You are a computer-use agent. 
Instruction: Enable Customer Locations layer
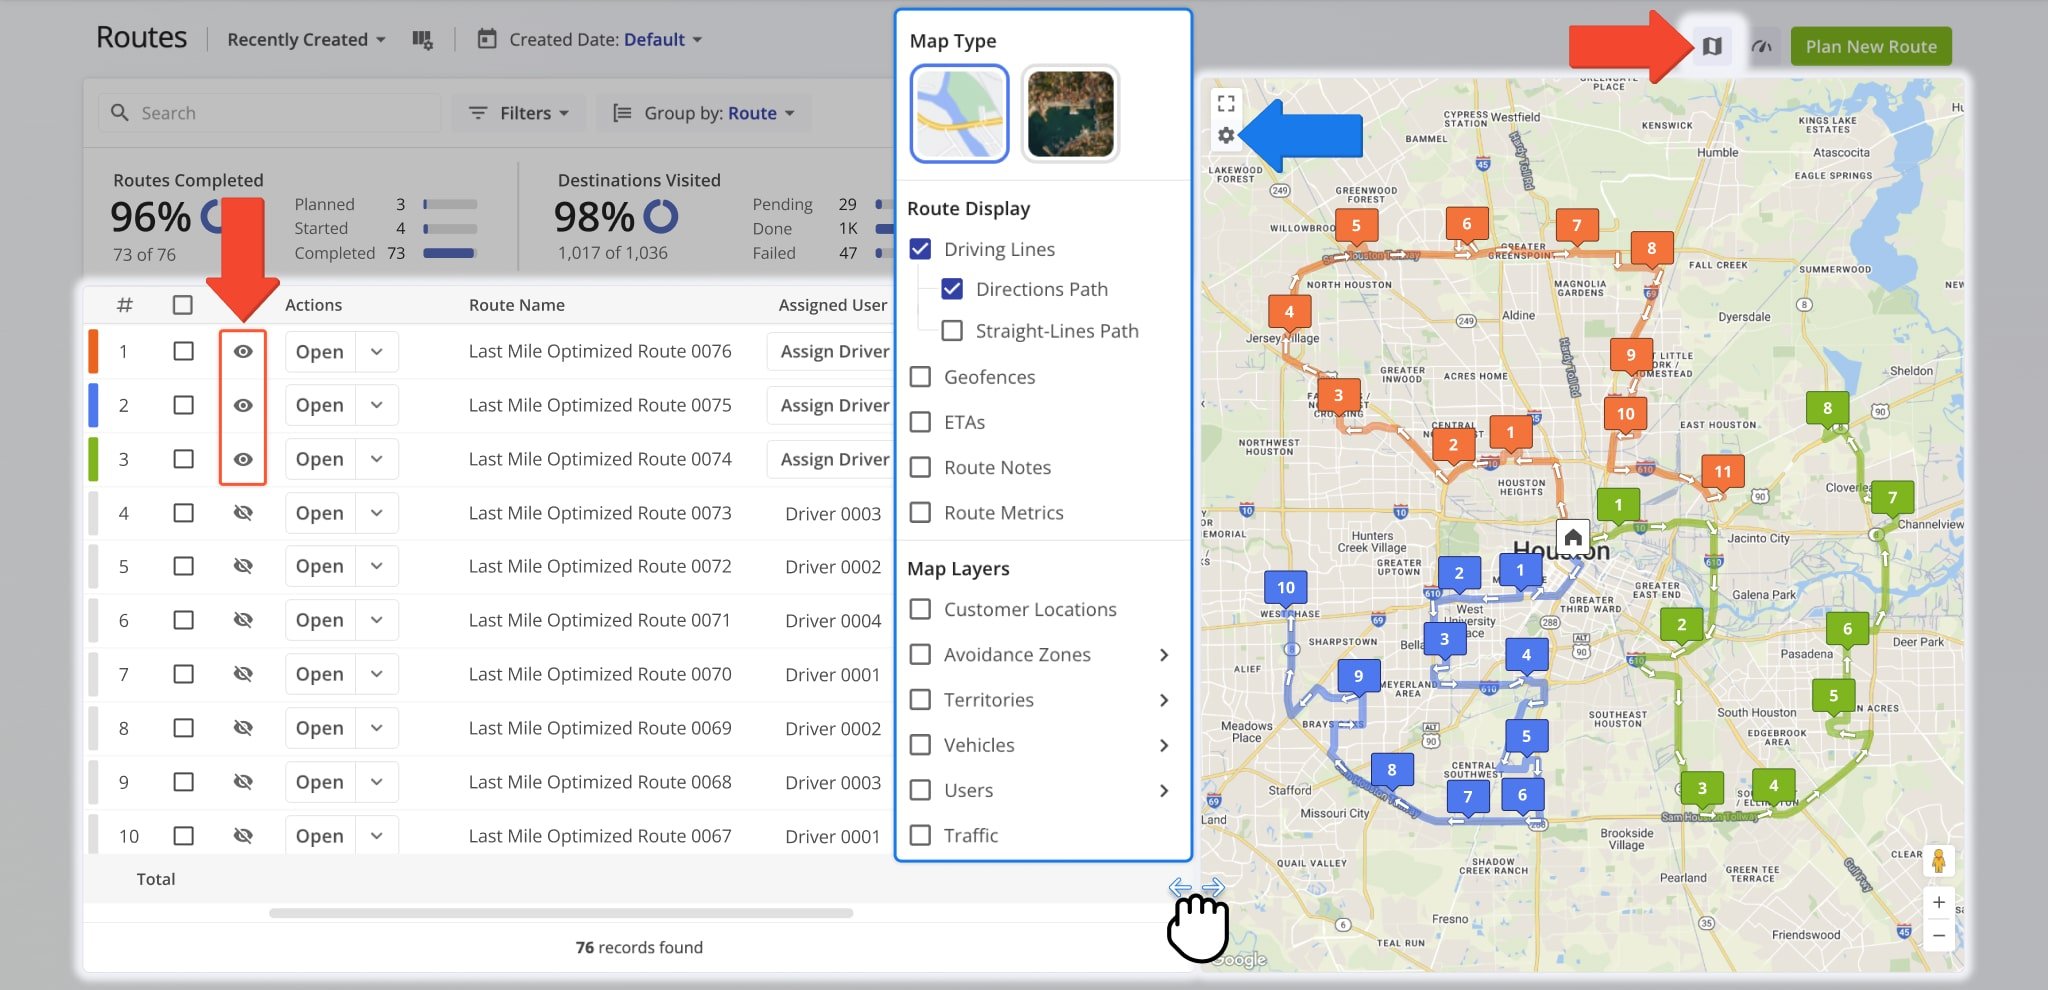tap(920, 609)
